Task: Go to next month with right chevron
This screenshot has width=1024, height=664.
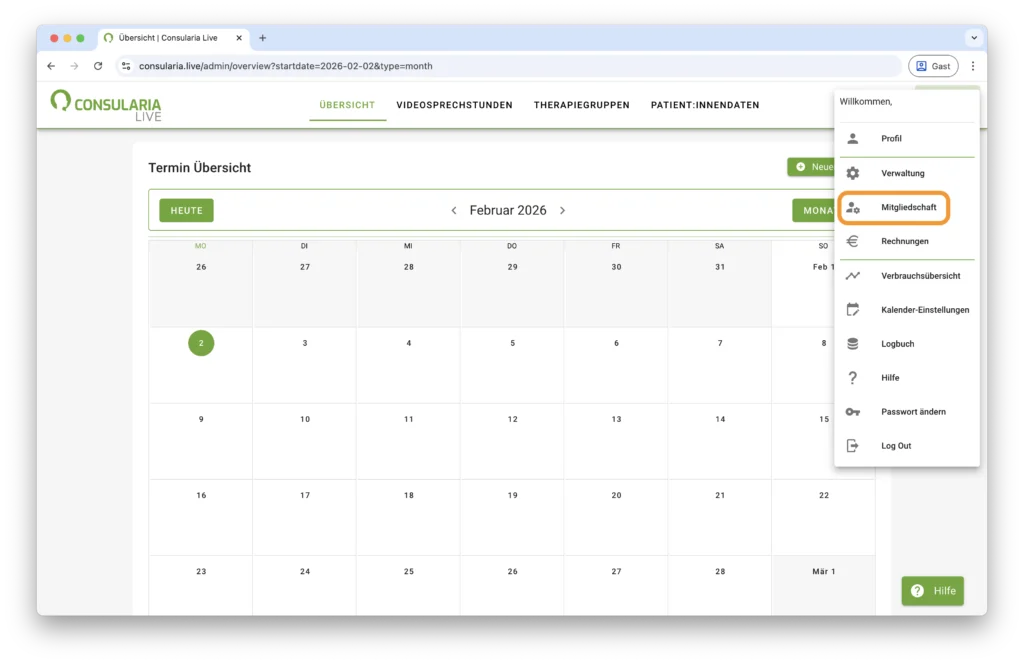Action: tap(562, 211)
